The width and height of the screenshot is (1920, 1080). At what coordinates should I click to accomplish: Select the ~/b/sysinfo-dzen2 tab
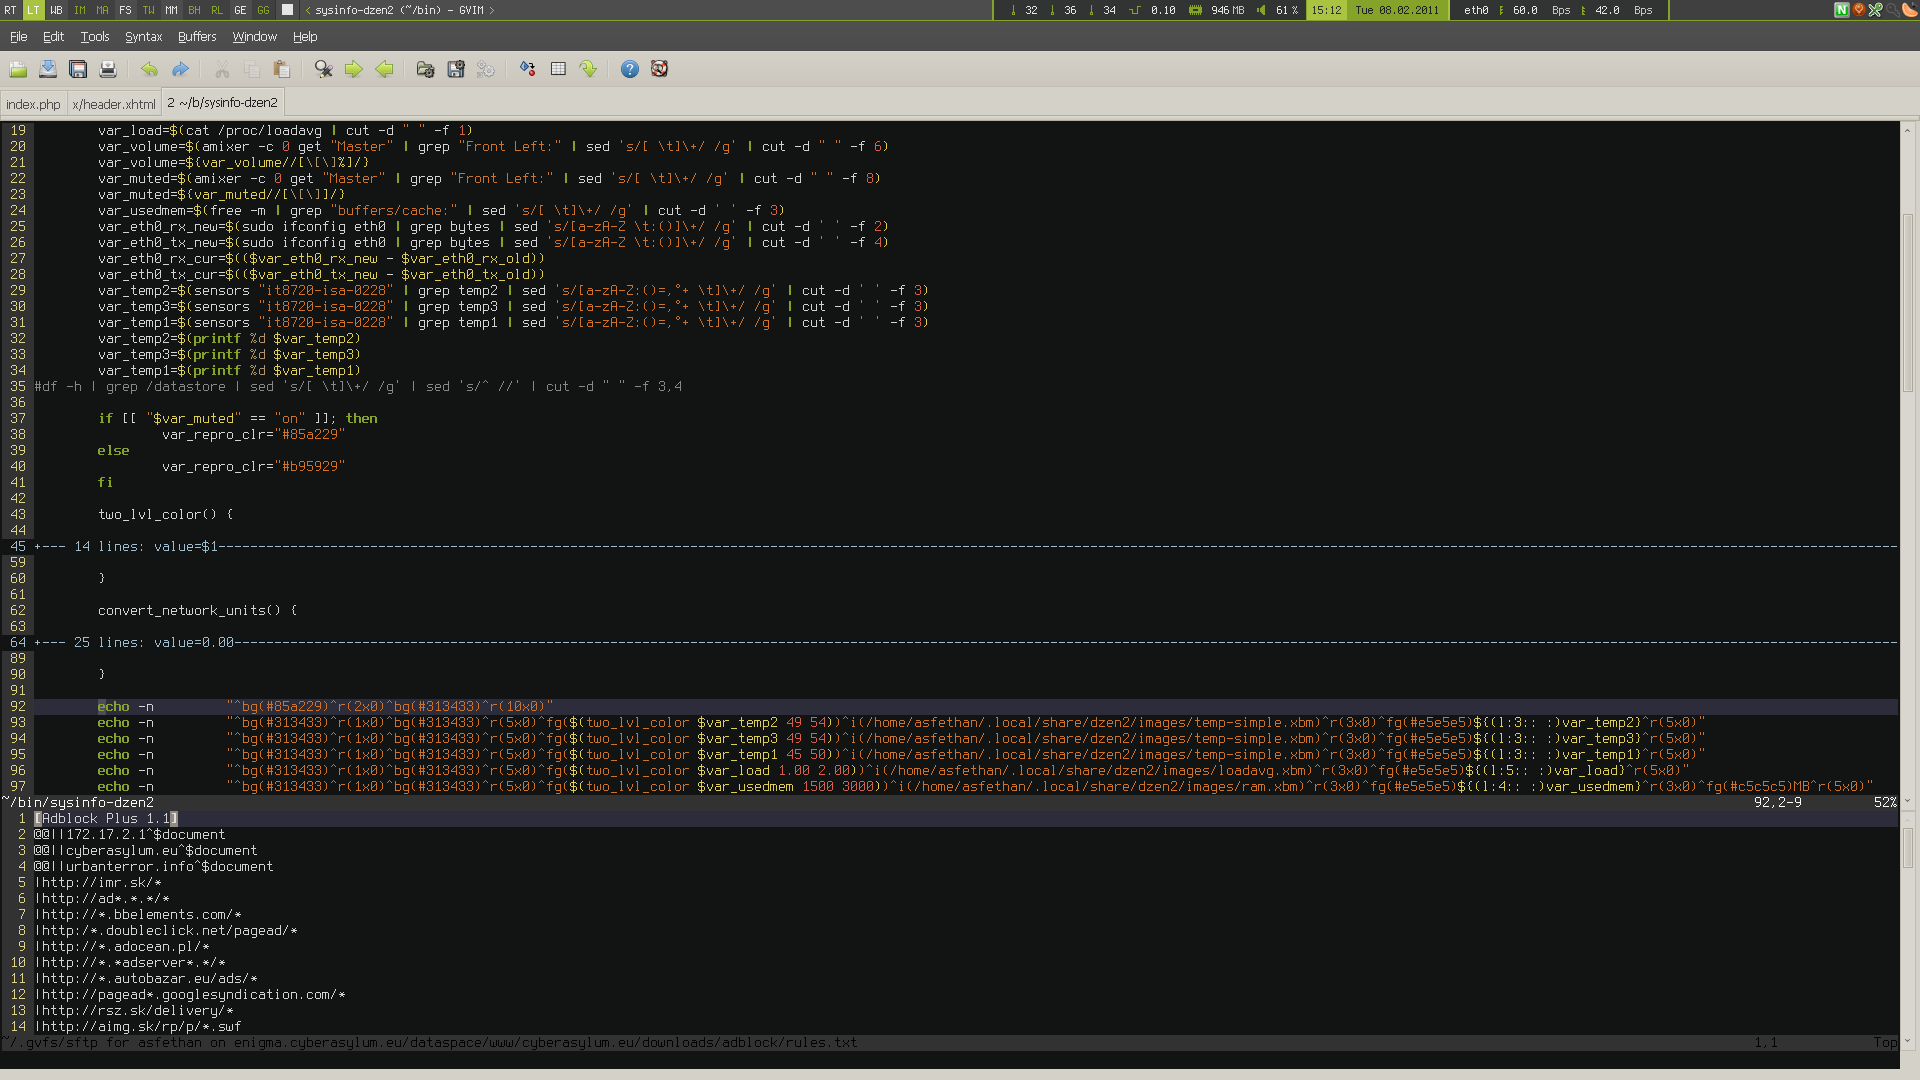click(x=223, y=102)
